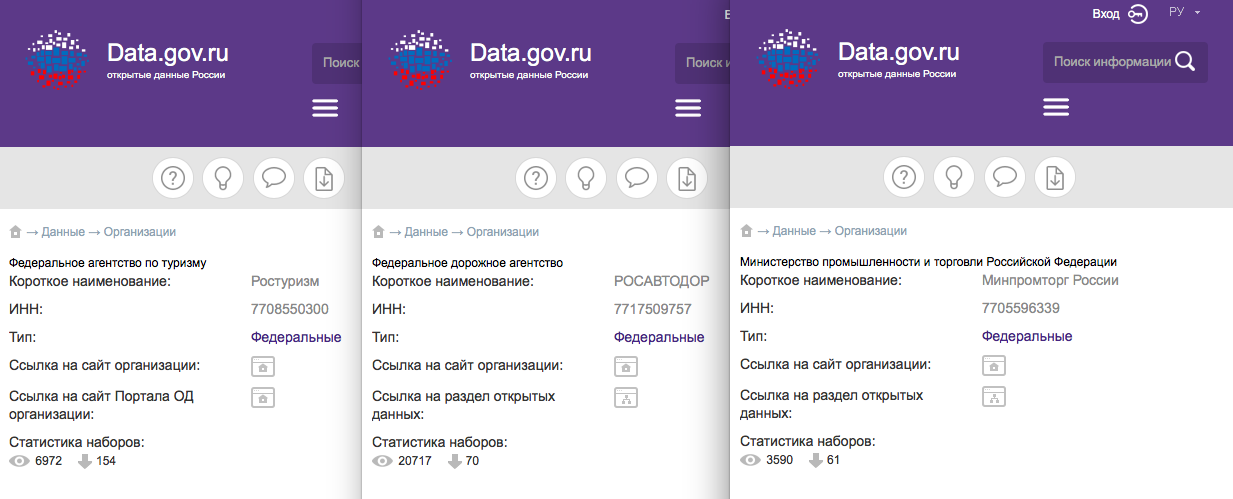Open hamburger menu in Minpromtorg panel
Viewport: 1233px width, 499px height.
pos(1056,108)
